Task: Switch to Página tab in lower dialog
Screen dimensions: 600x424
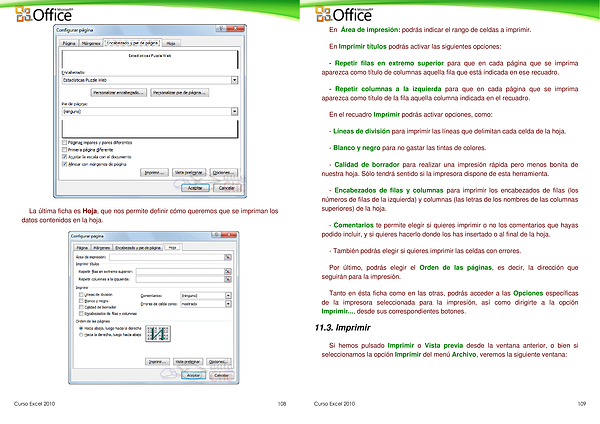Action: (82, 248)
